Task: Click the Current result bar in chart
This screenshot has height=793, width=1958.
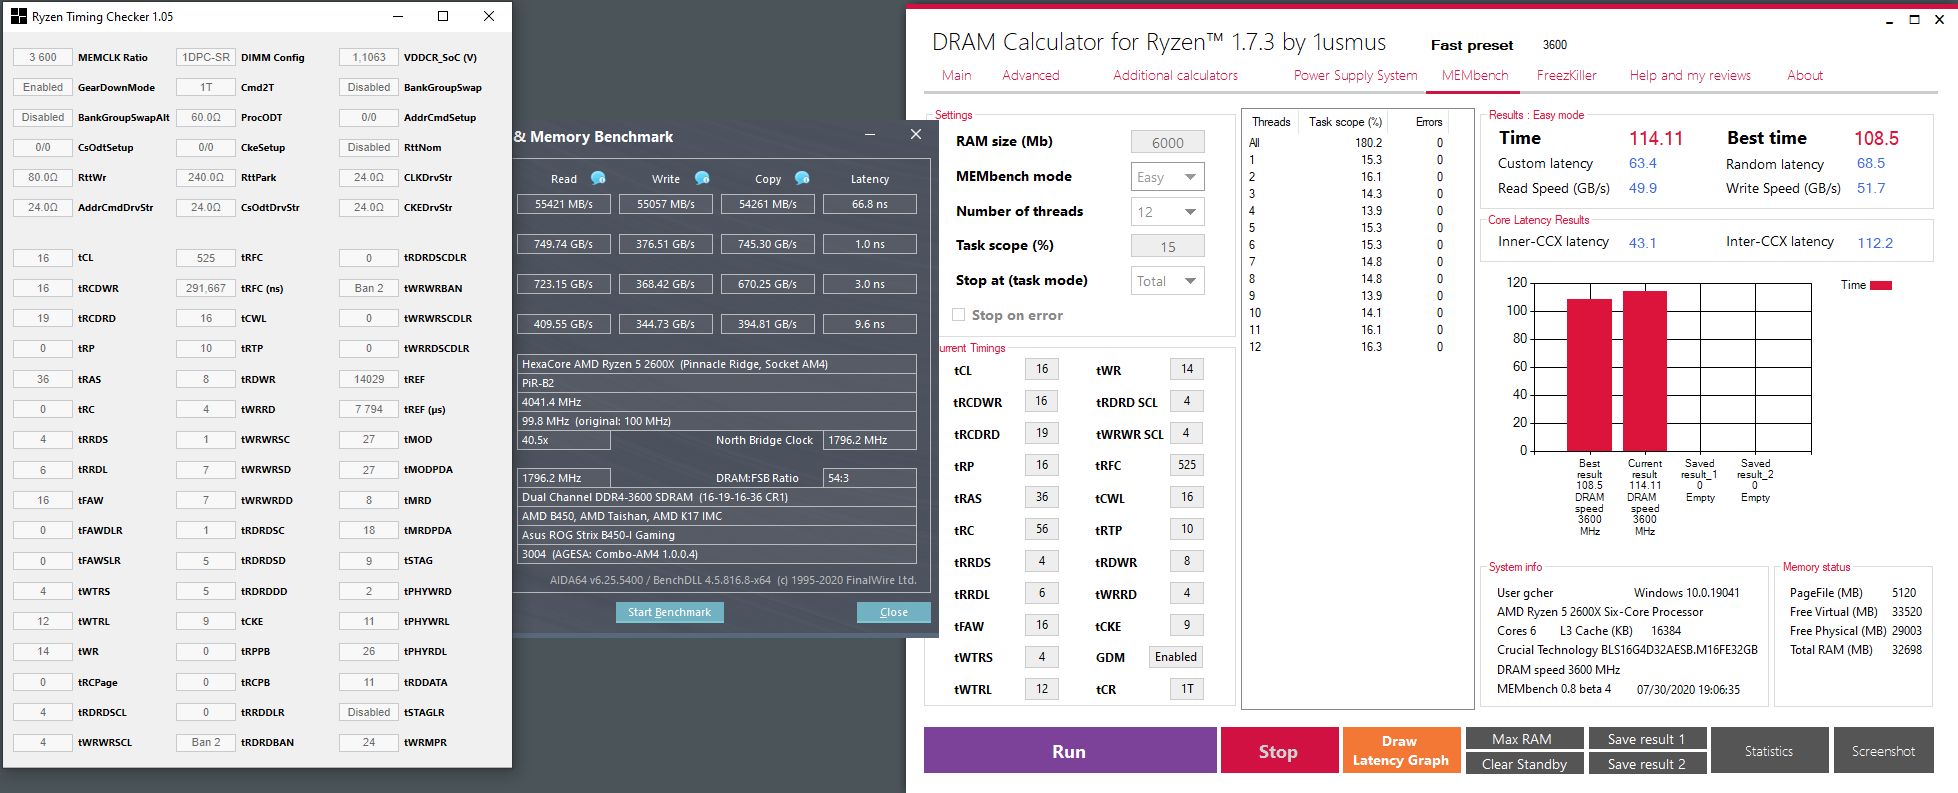Action: pos(1645,370)
